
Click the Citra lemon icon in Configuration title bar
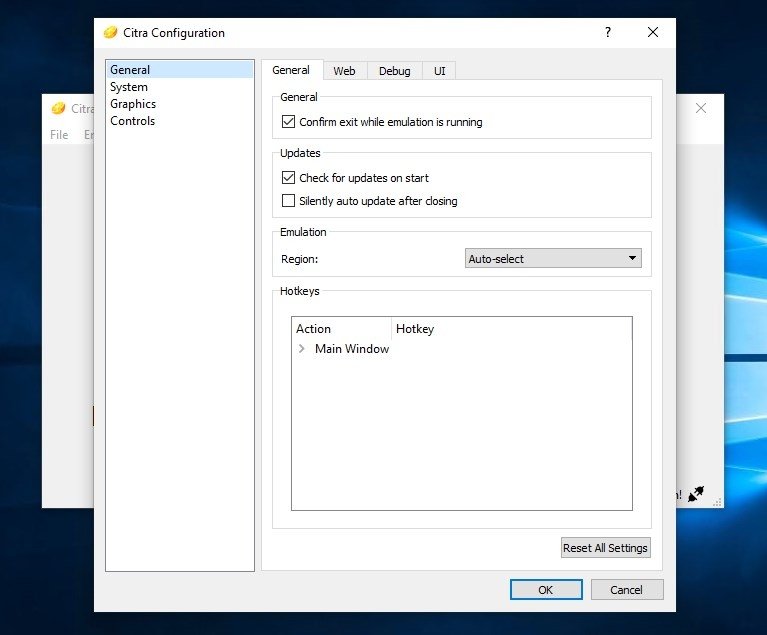pyautogui.click(x=111, y=32)
